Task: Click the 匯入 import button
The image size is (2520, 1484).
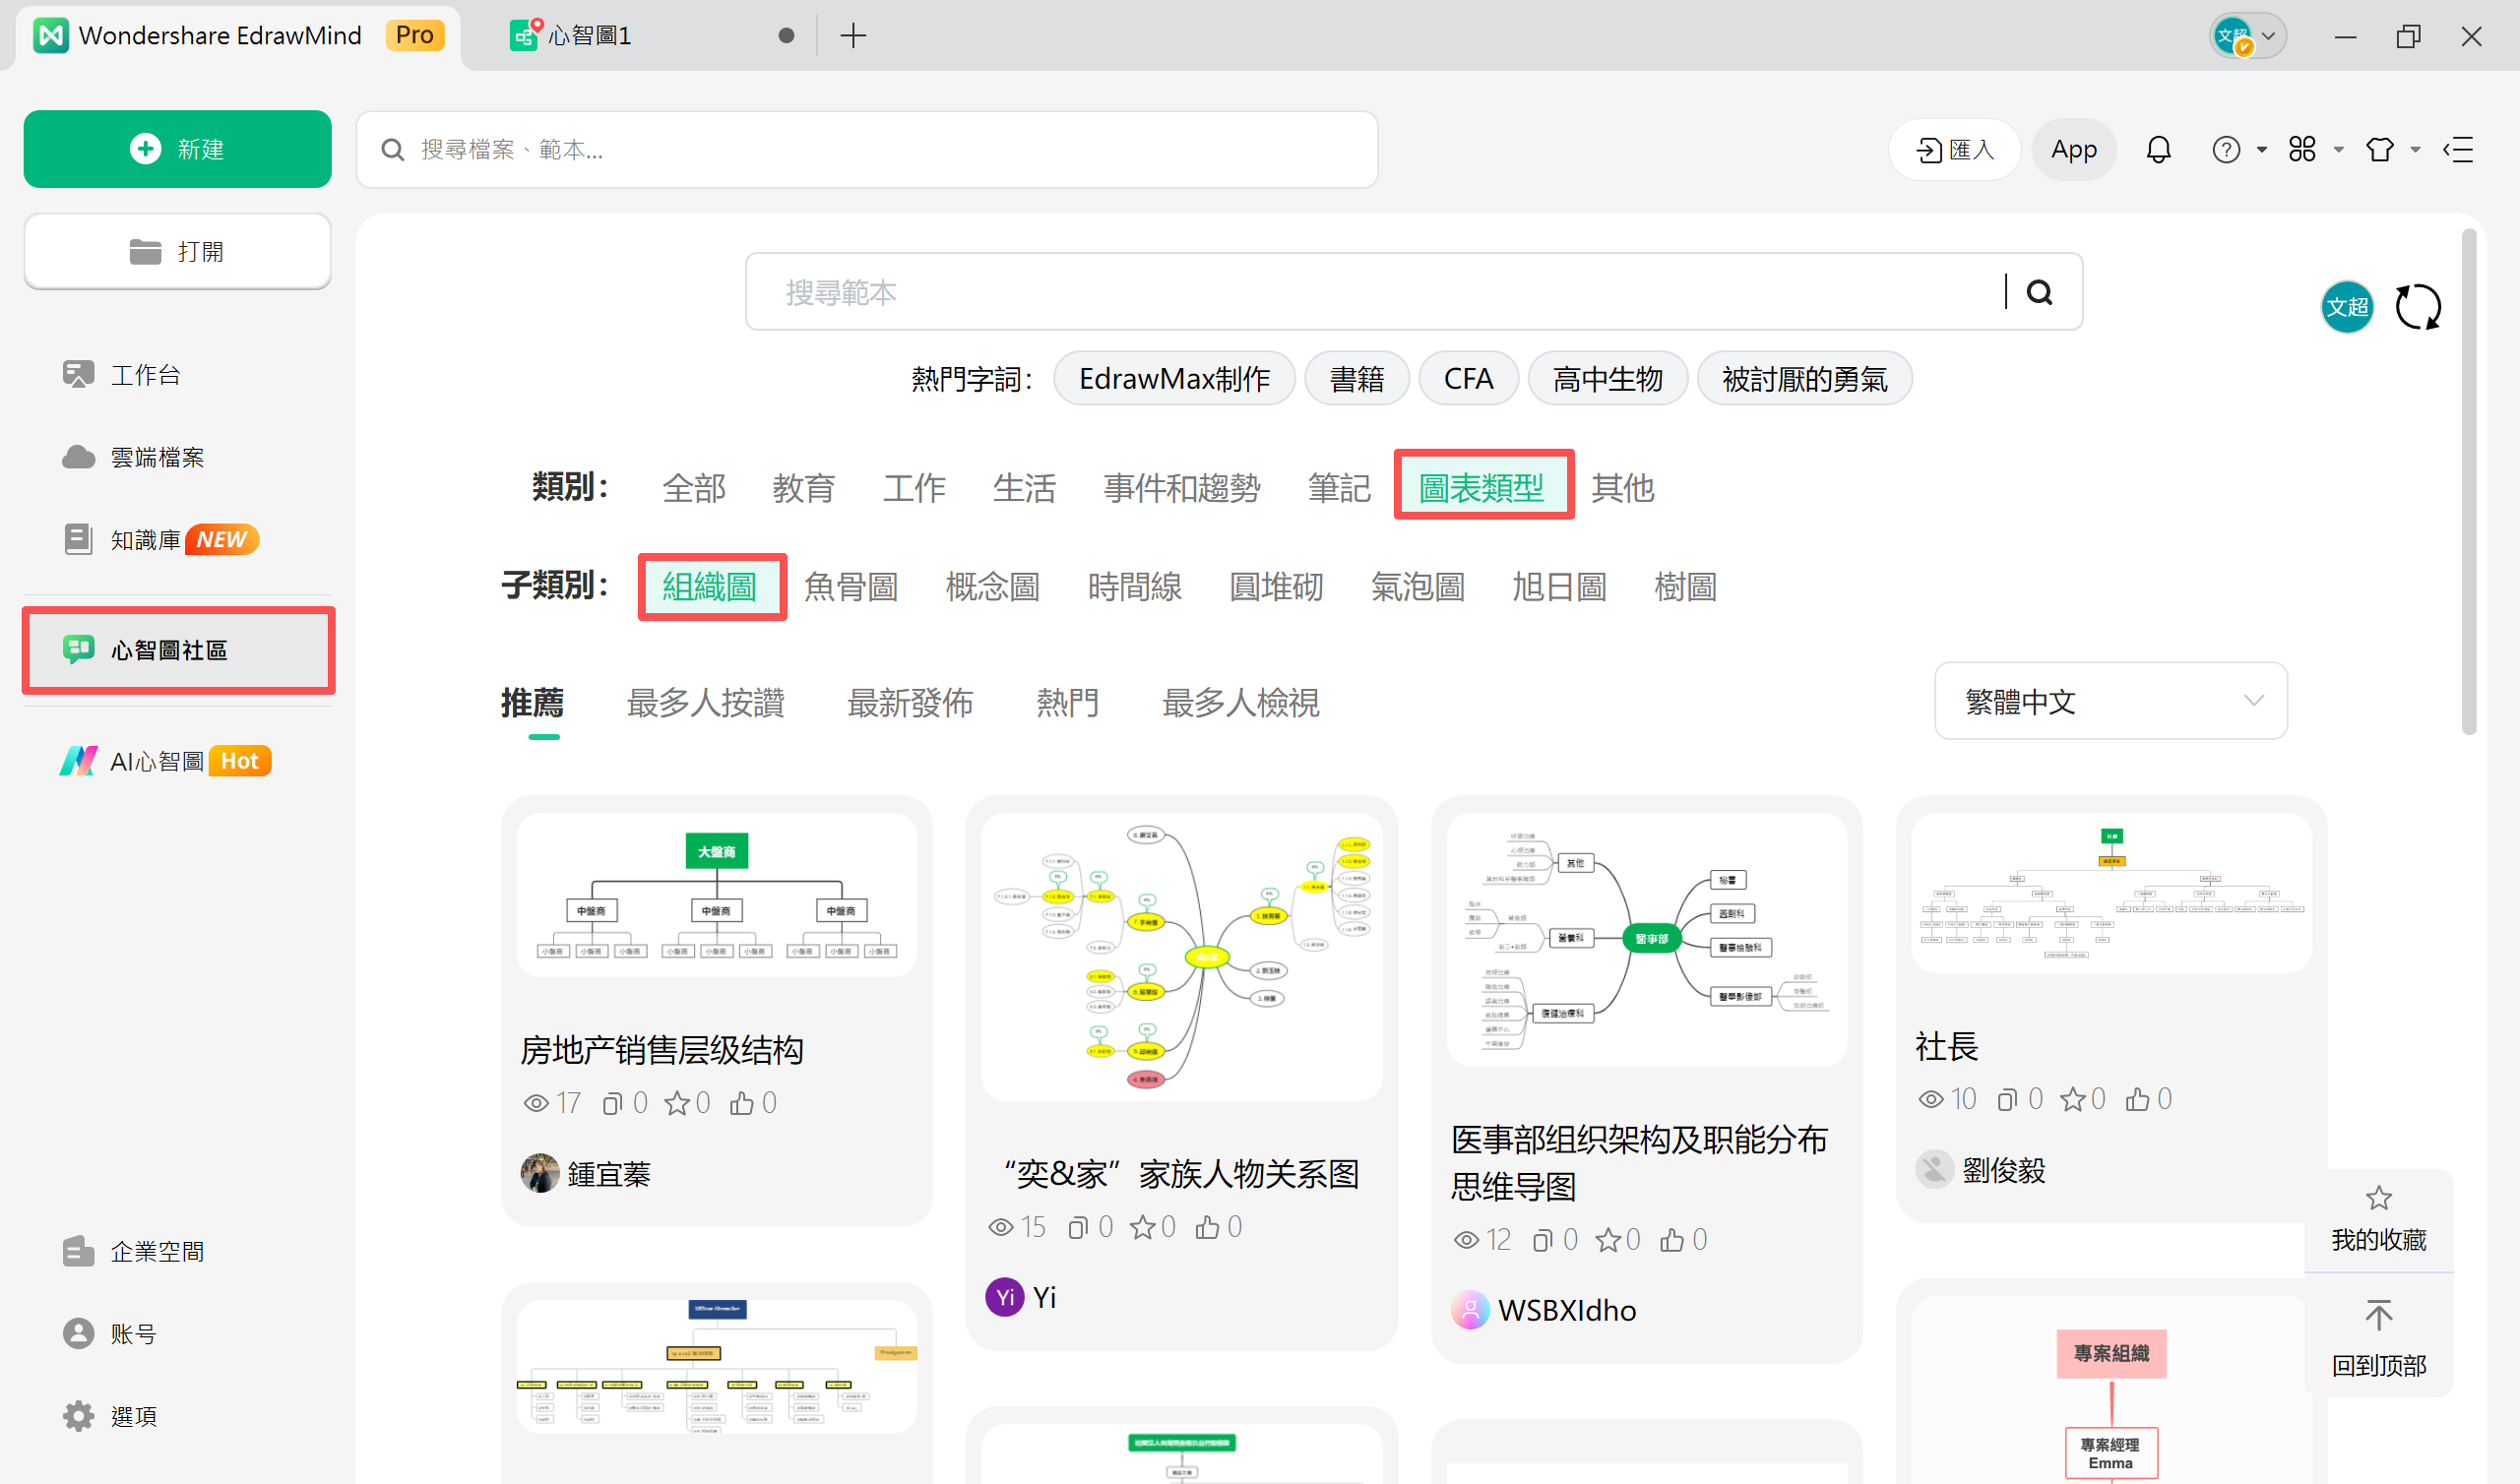Action: click(1954, 150)
